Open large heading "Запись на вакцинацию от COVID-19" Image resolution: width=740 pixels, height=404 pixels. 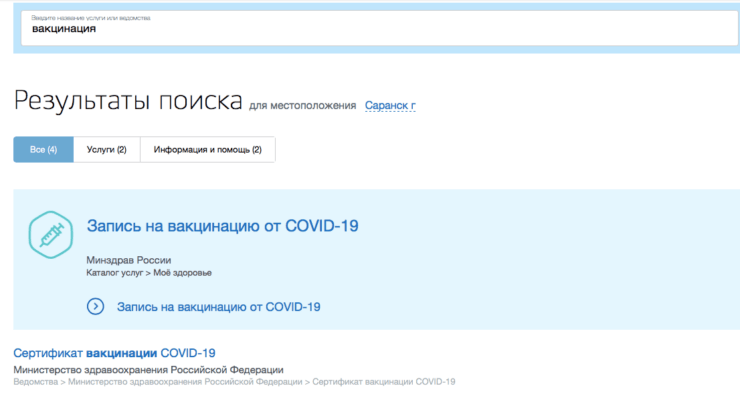point(223,226)
